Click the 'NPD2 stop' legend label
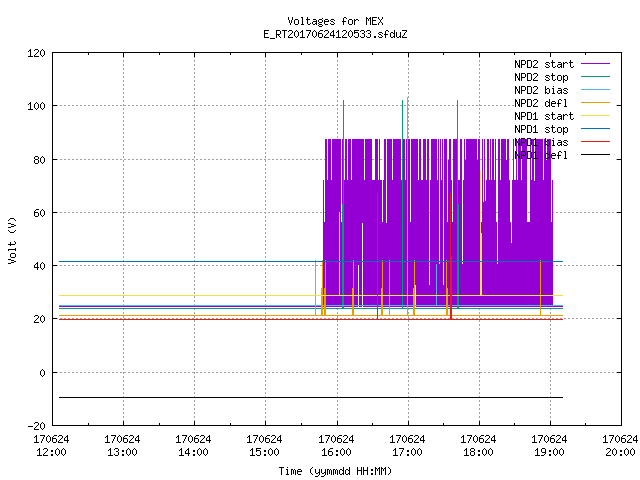 [541, 77]
